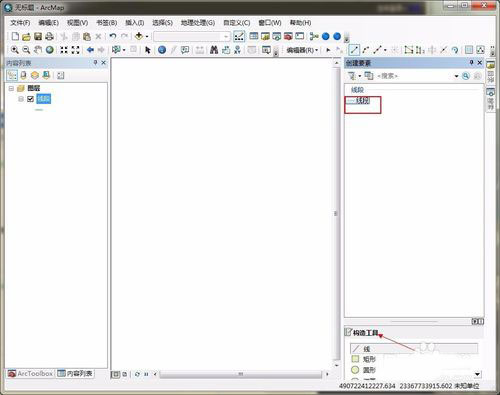This screenshot has width=500, height=395.
Task: Click the Find binoculars icon
Action: [x=214, y=50]
